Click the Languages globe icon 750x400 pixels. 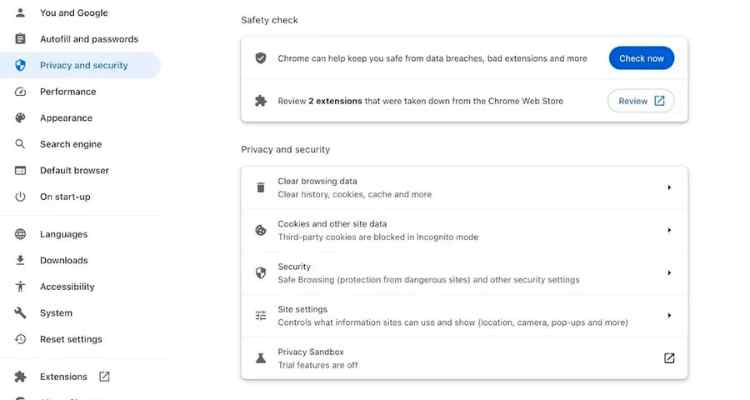(x=20, y=234)
